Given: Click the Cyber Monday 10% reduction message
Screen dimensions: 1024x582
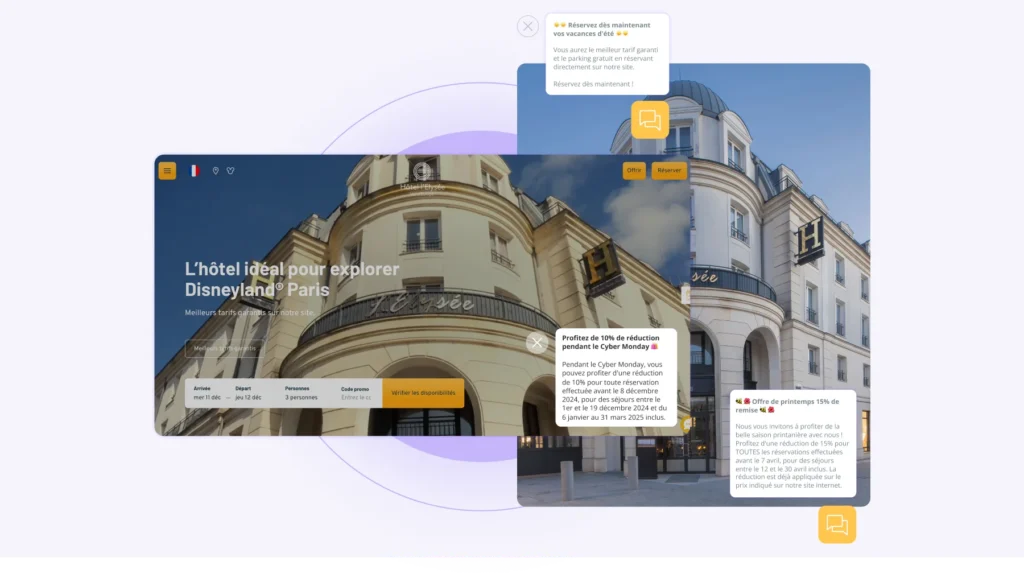Looking at the screenshot, I should (615, 378).
